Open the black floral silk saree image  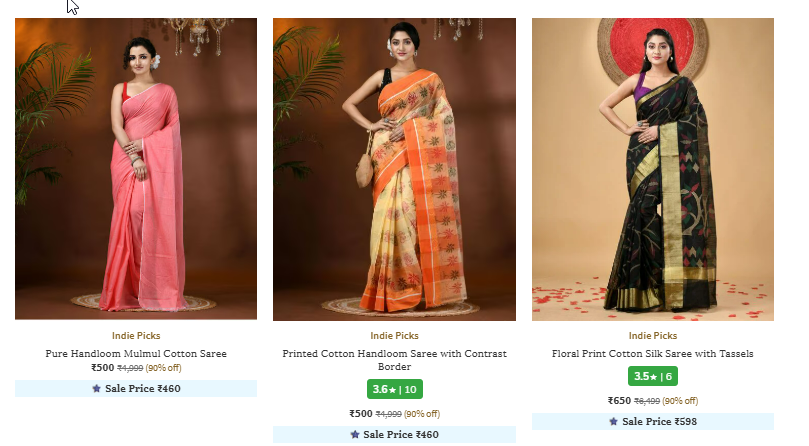coord(653,169)
